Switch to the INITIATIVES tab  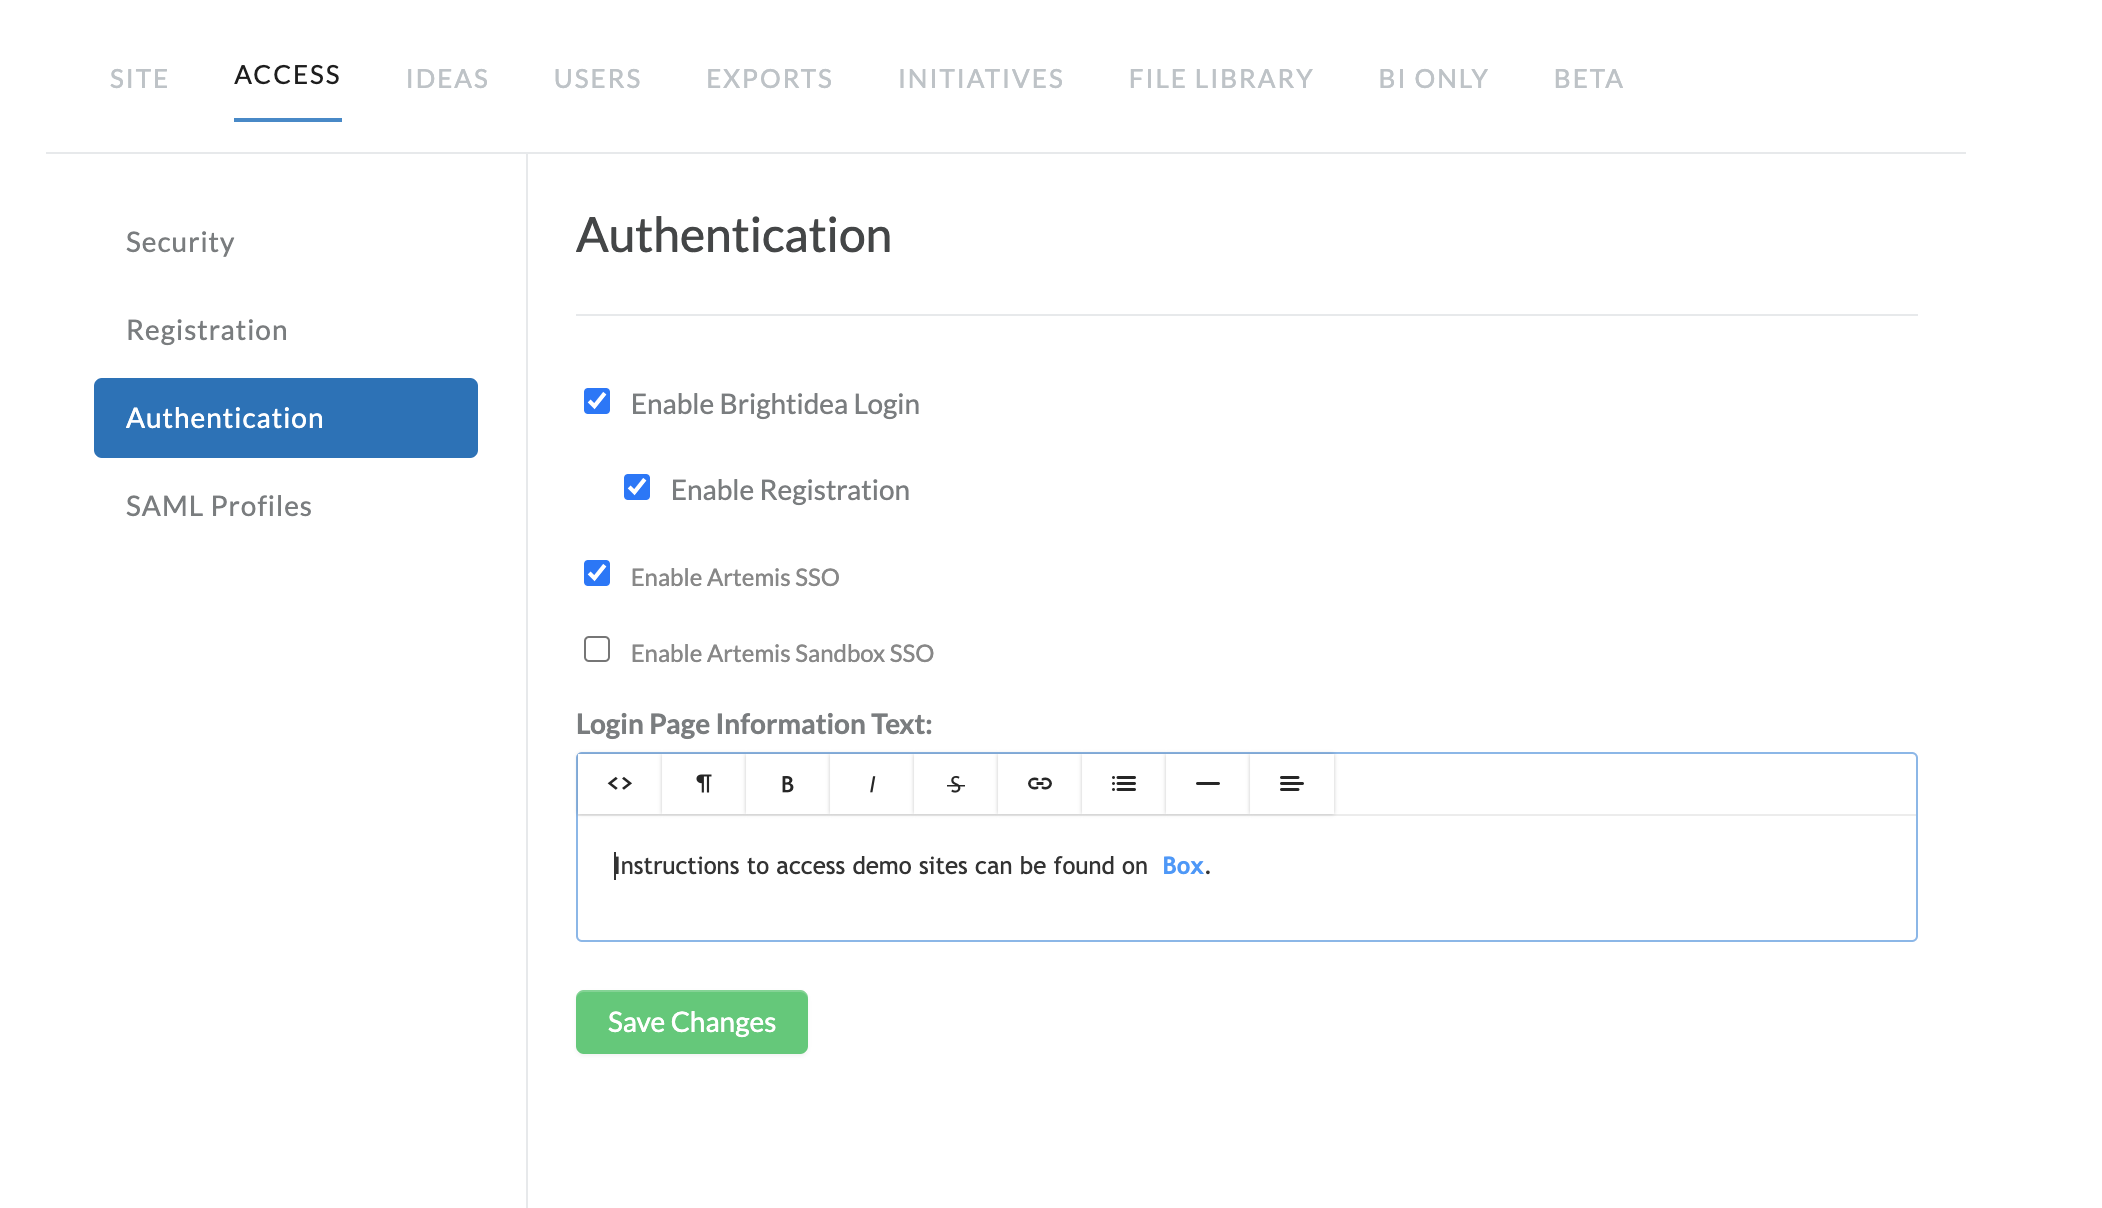point(980,78)
